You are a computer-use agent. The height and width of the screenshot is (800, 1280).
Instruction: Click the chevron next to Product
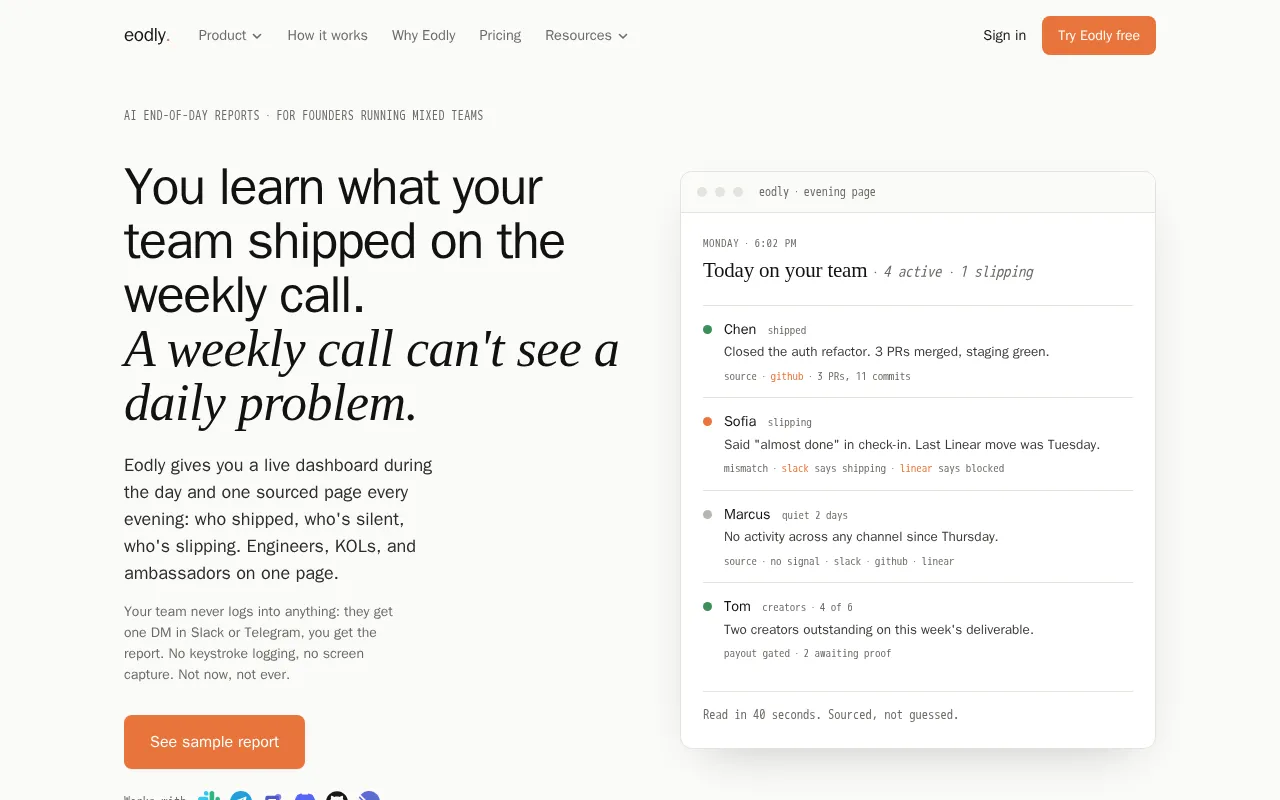(x=257, y=36)
